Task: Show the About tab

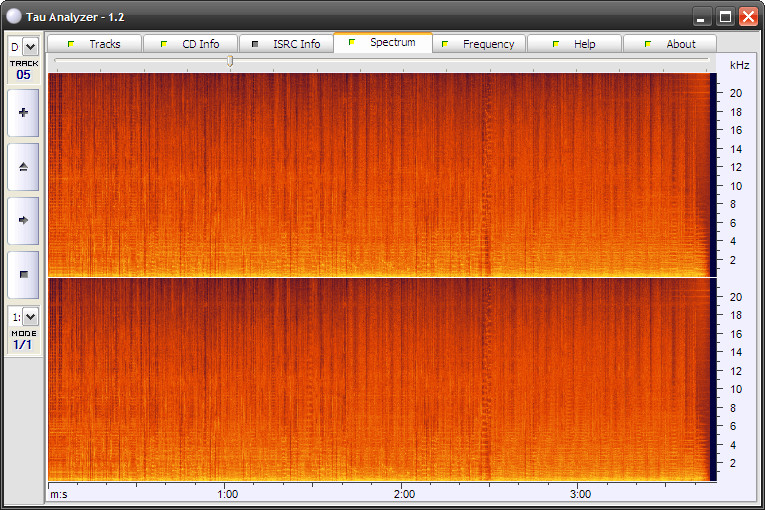Action: tap(670, 44)
